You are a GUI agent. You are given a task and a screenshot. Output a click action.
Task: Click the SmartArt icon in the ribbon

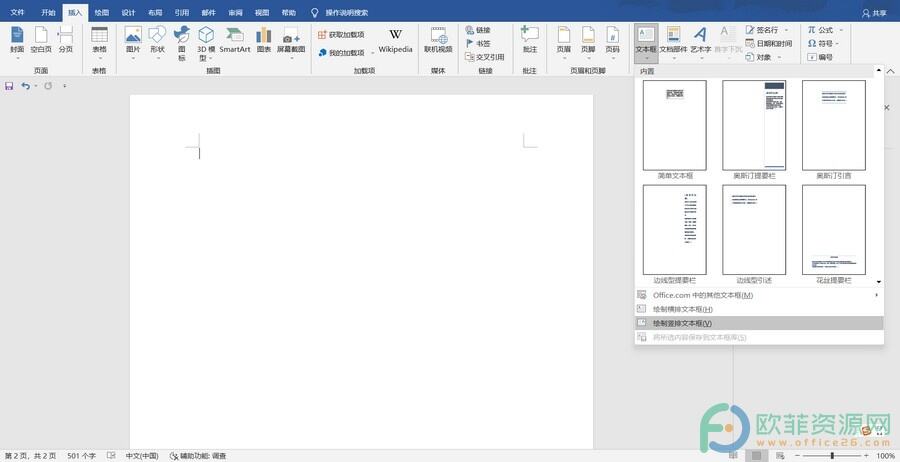pos(235,38)
